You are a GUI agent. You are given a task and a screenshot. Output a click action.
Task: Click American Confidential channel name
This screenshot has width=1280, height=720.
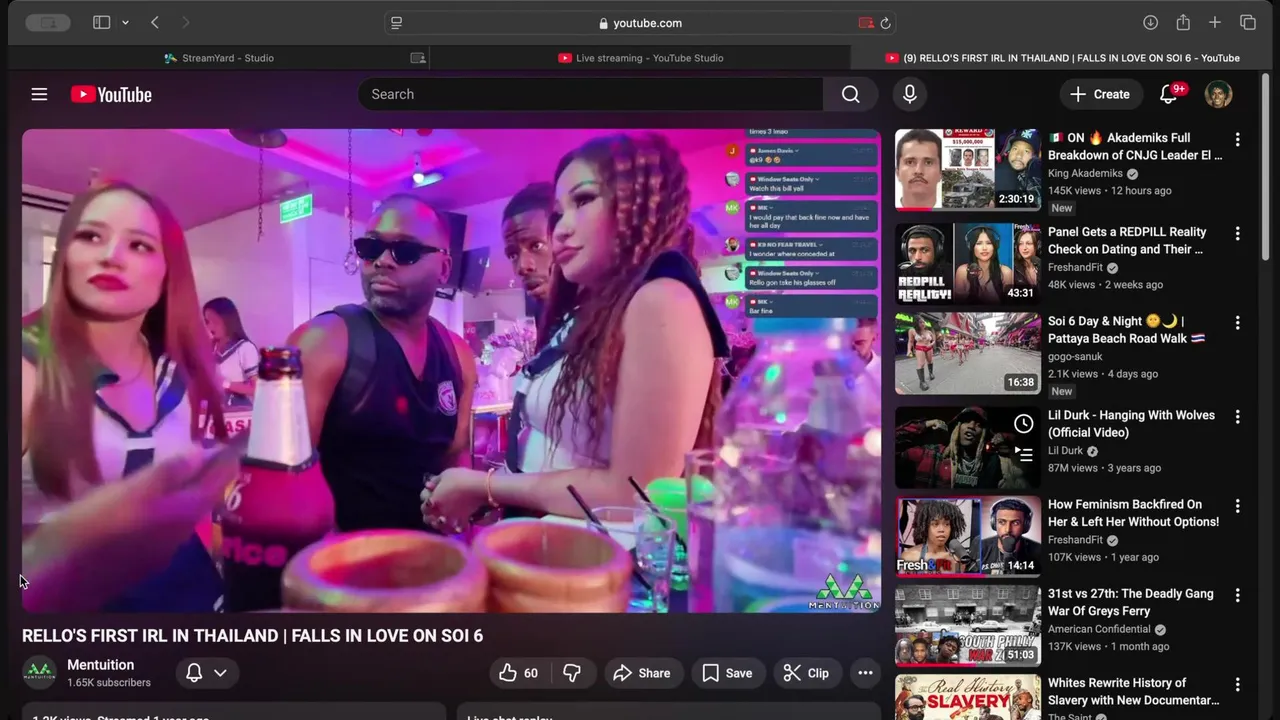pos(1099,629)
